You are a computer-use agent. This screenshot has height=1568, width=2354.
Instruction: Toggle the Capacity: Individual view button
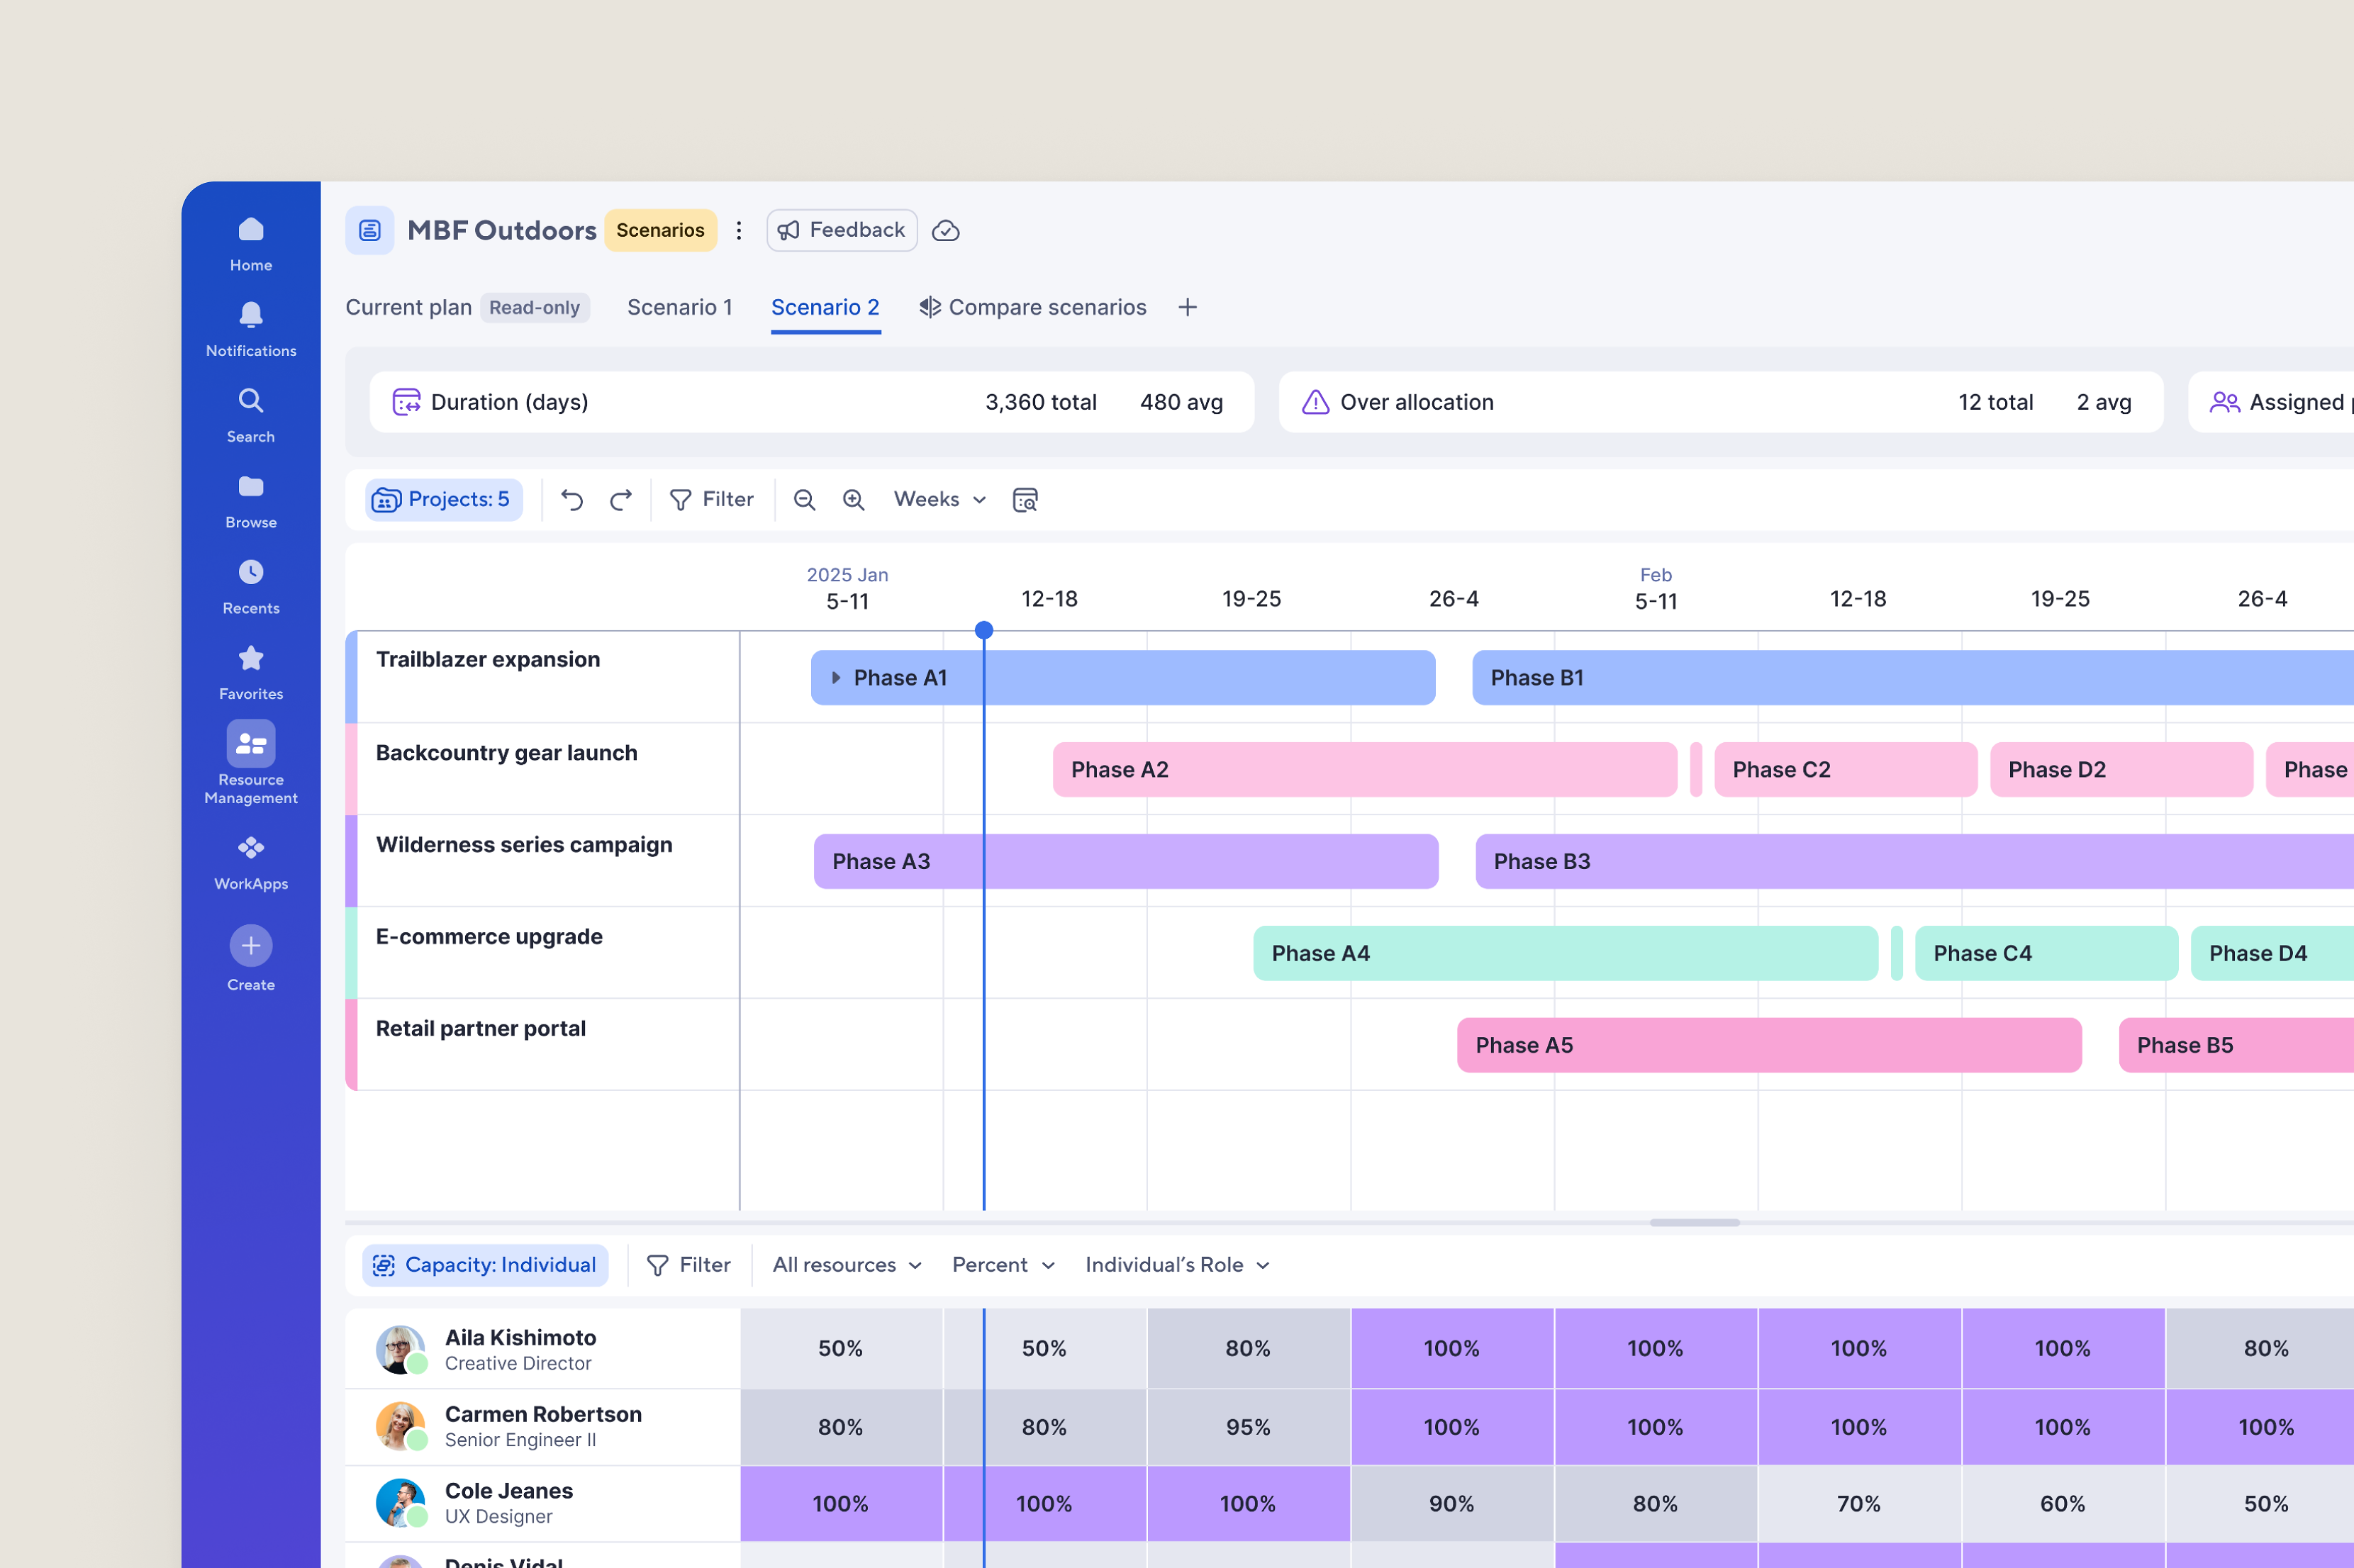click(x=485, y=1265)
